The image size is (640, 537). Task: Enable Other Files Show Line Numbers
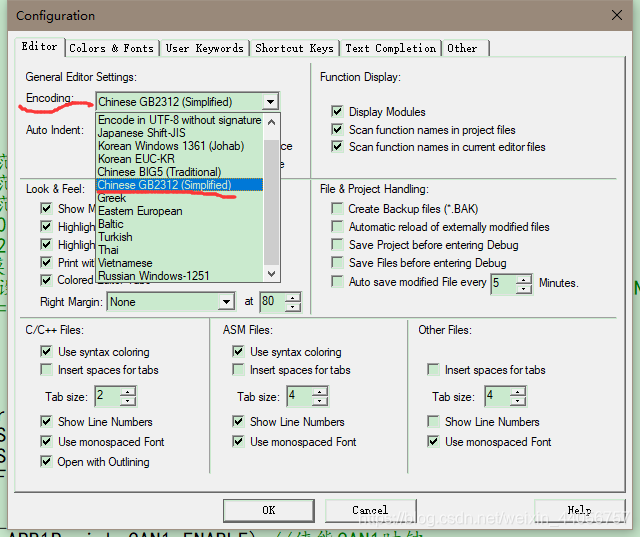click(433, 421)
